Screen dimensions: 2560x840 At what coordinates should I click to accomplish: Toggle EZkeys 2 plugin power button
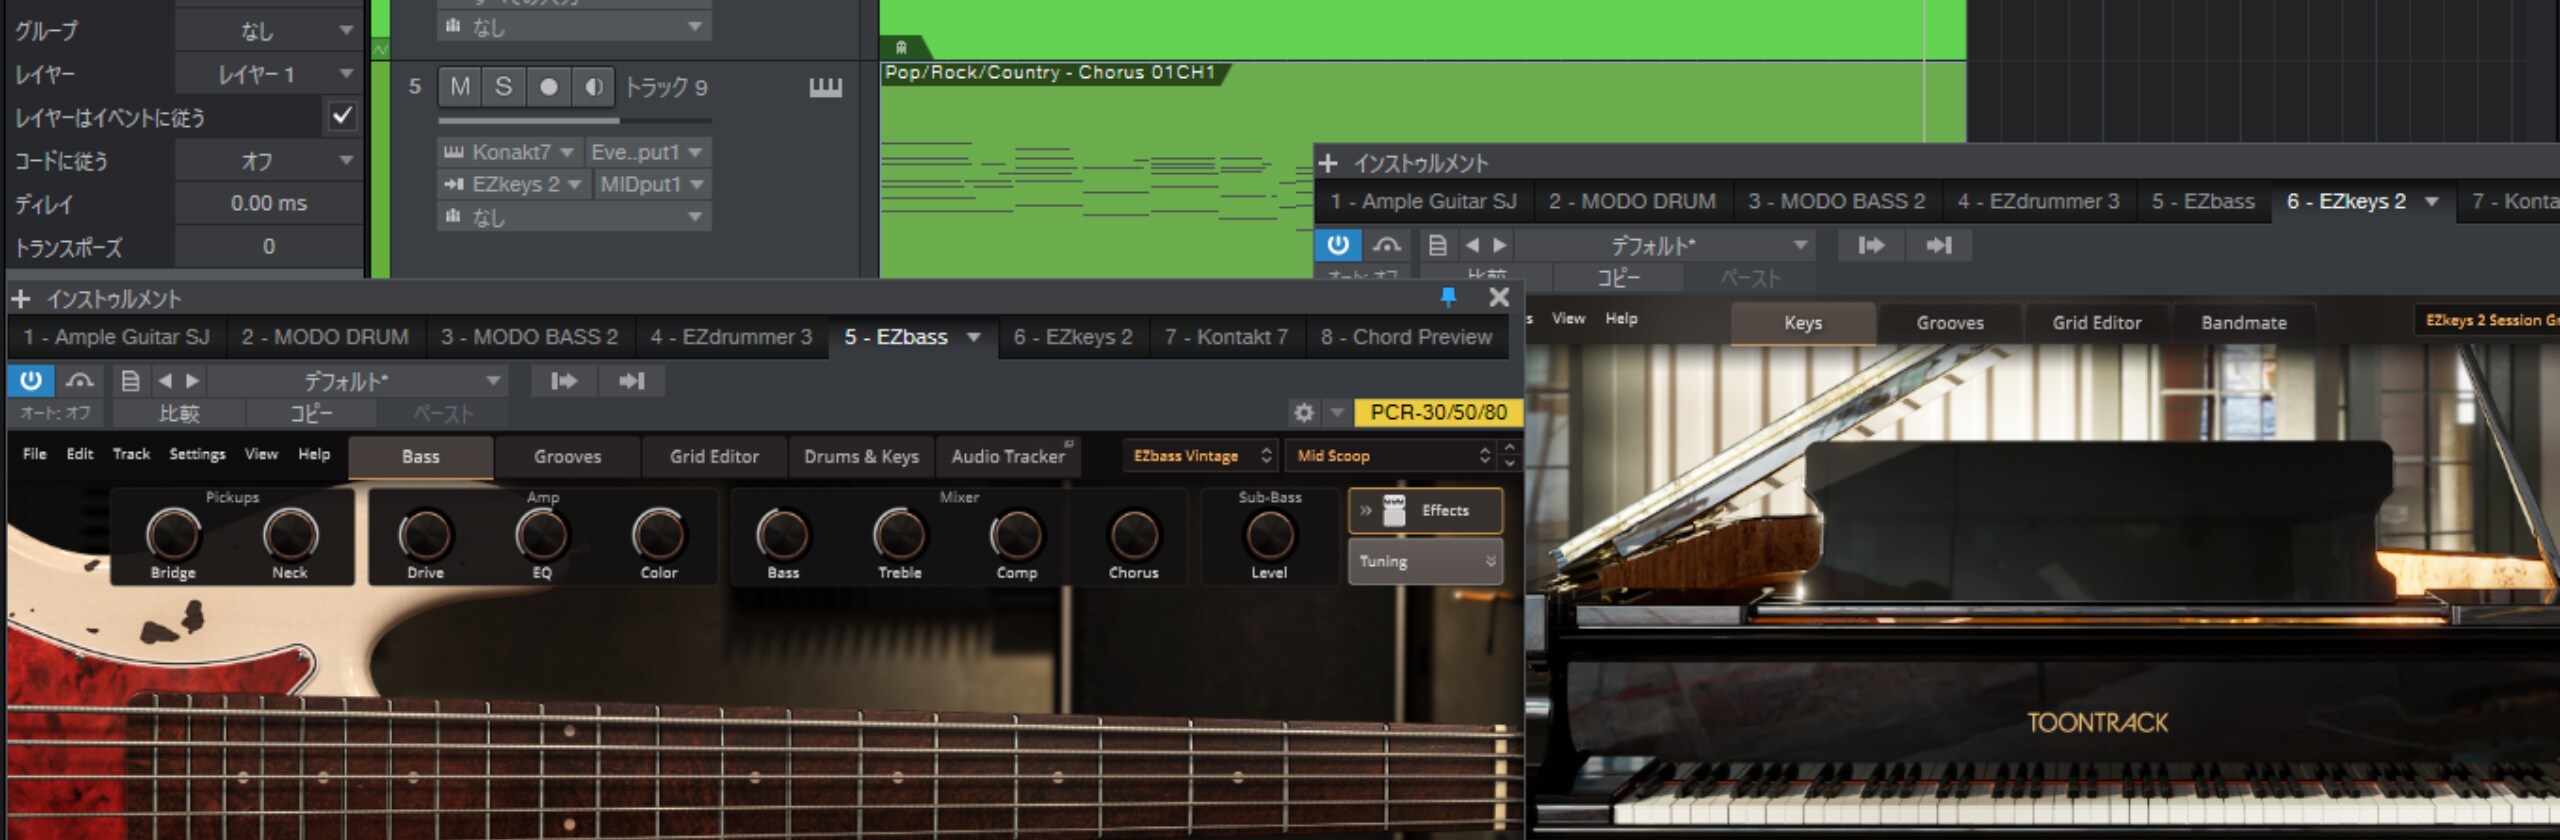(x=1338, y=245)
